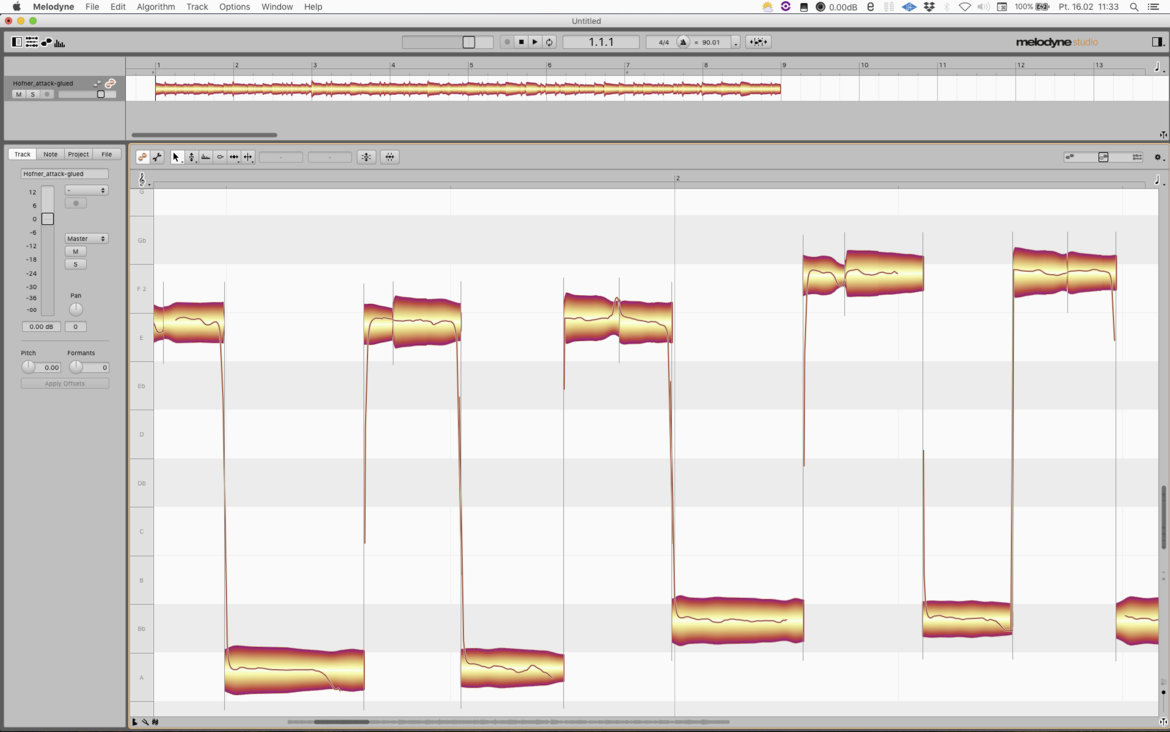Select the Formant tool
The image size is (1170, 732).
[x=205, y=157]
